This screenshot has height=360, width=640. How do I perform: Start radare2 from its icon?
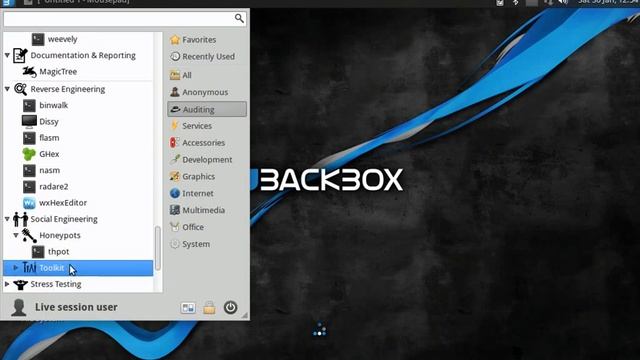click(x=29, y=187)
